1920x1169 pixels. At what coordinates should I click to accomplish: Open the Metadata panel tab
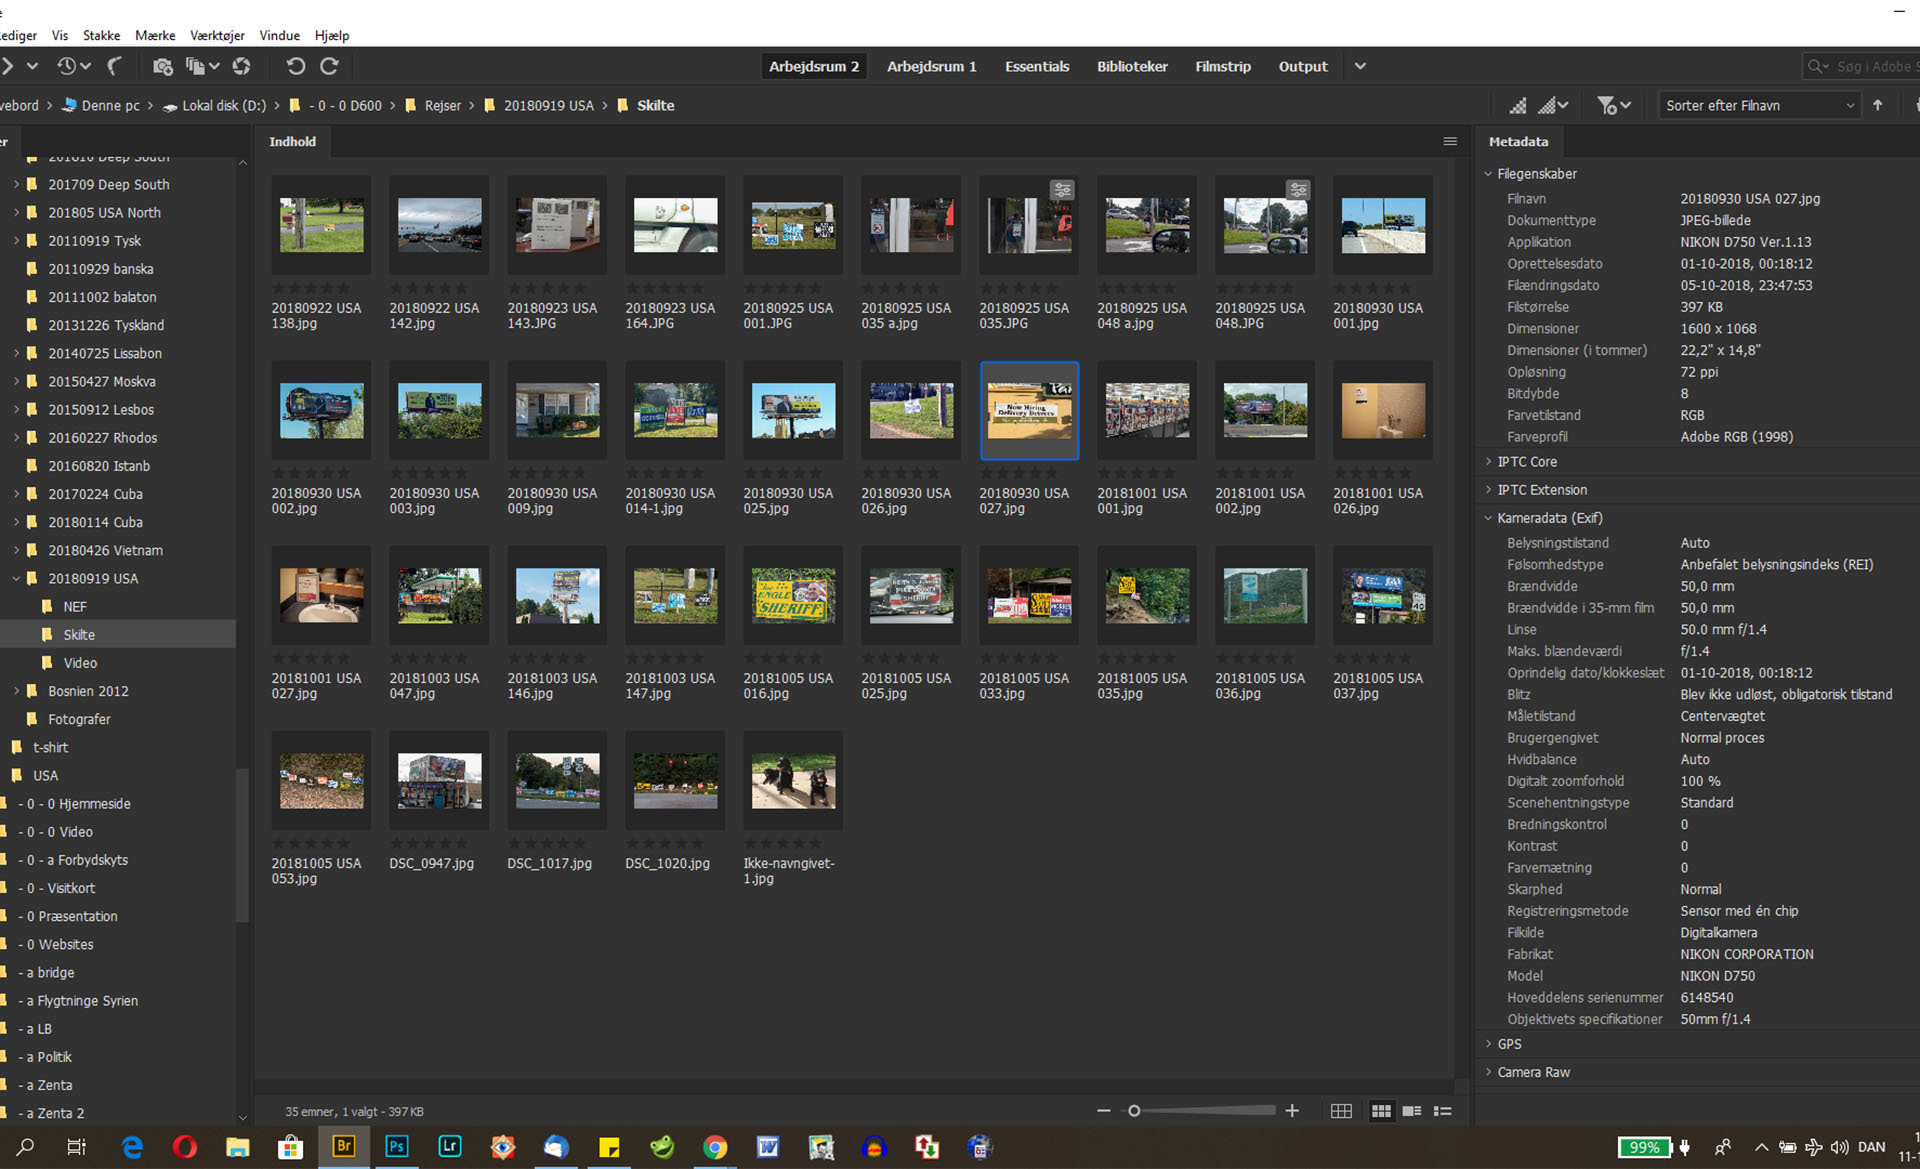[x=1518, y=141]
